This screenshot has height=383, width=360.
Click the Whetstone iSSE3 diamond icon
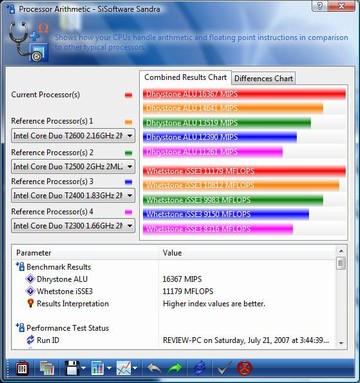tap(30, 291)
